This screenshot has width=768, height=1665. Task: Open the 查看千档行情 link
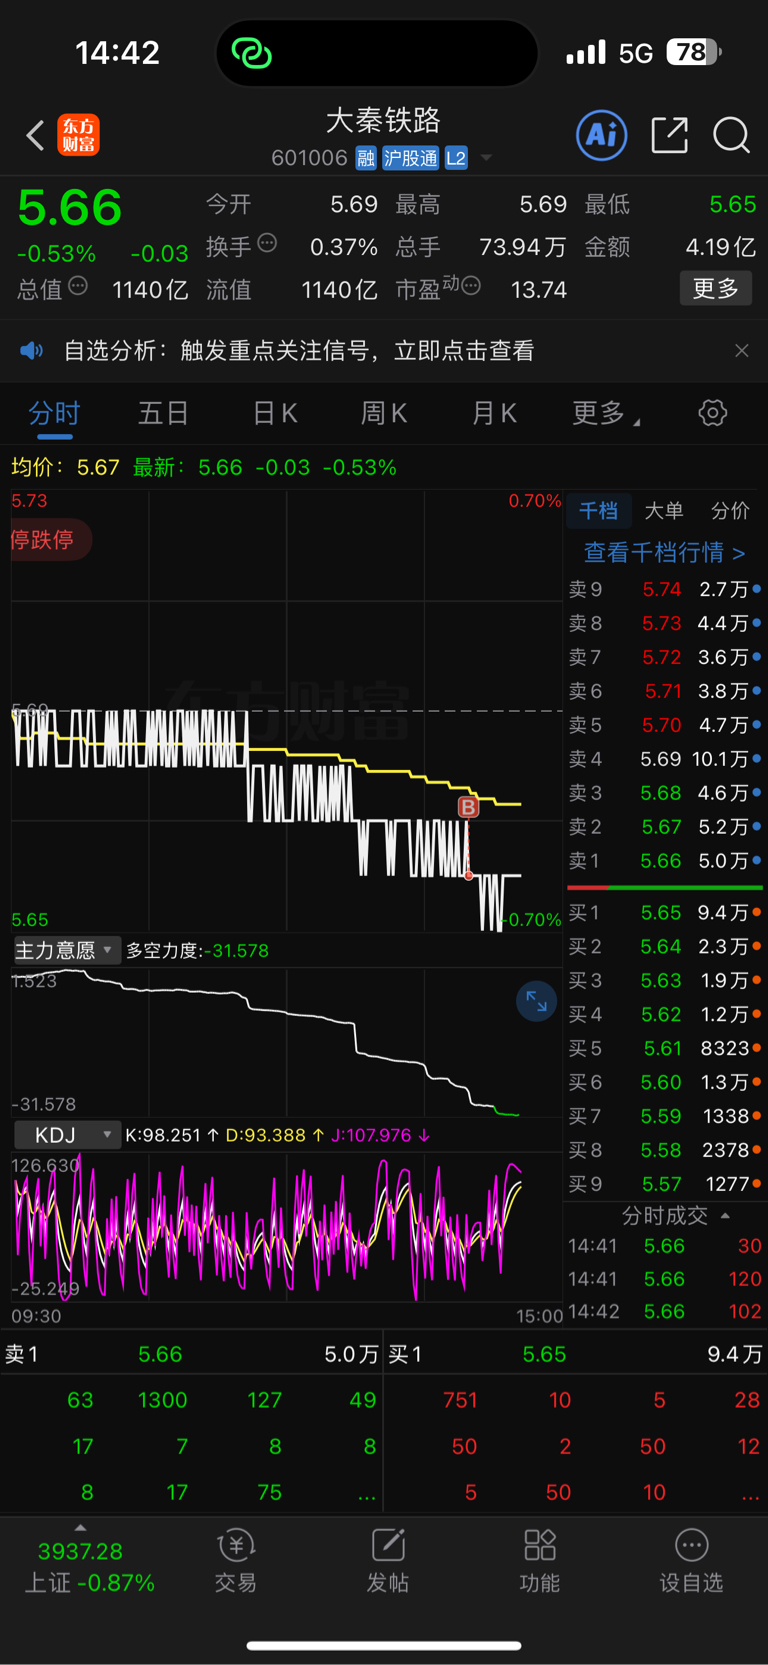(x=665, y=553)
